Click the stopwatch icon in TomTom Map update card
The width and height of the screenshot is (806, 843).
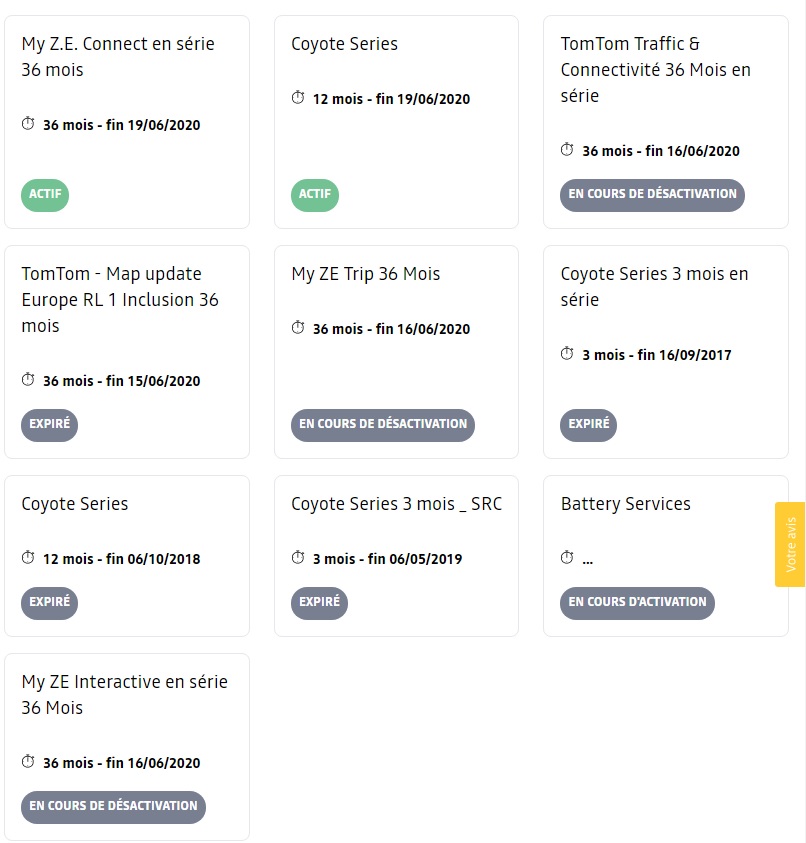(28, 380)
